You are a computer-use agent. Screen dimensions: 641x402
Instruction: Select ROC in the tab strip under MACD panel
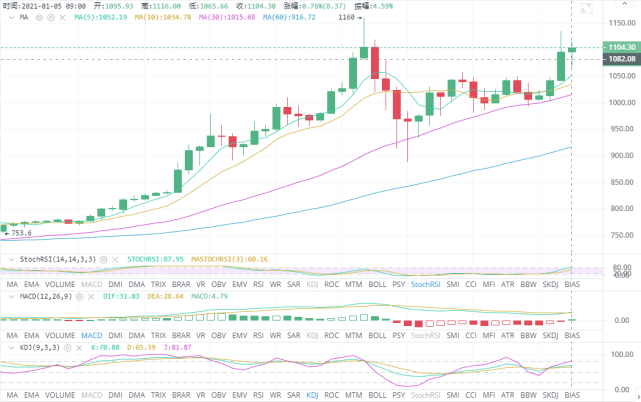332,335
